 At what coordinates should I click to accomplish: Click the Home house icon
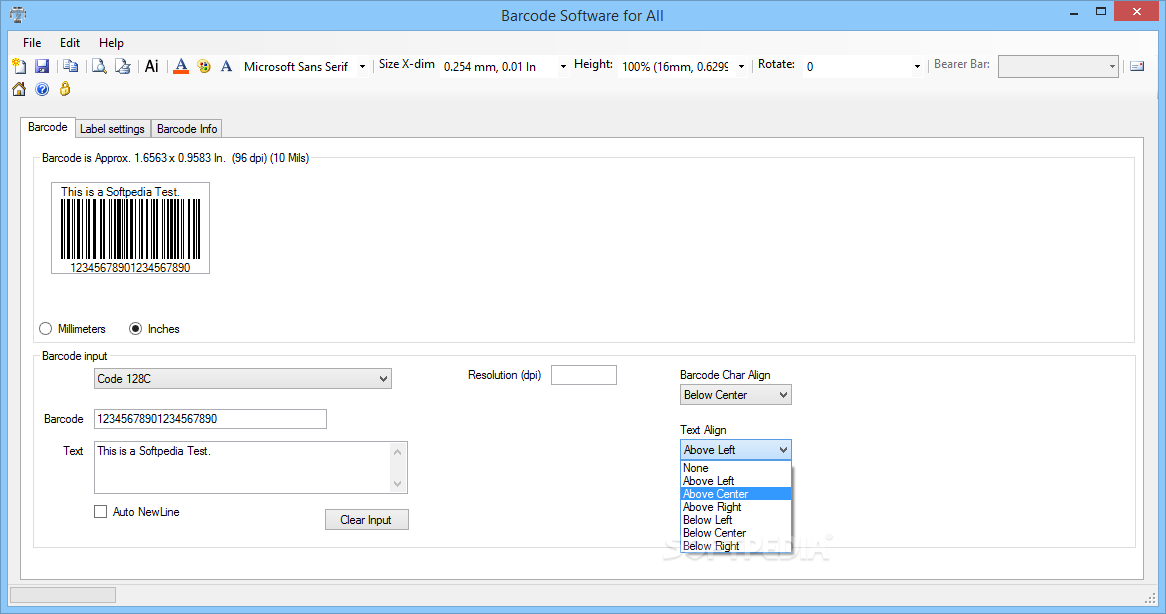click(19, 89)
